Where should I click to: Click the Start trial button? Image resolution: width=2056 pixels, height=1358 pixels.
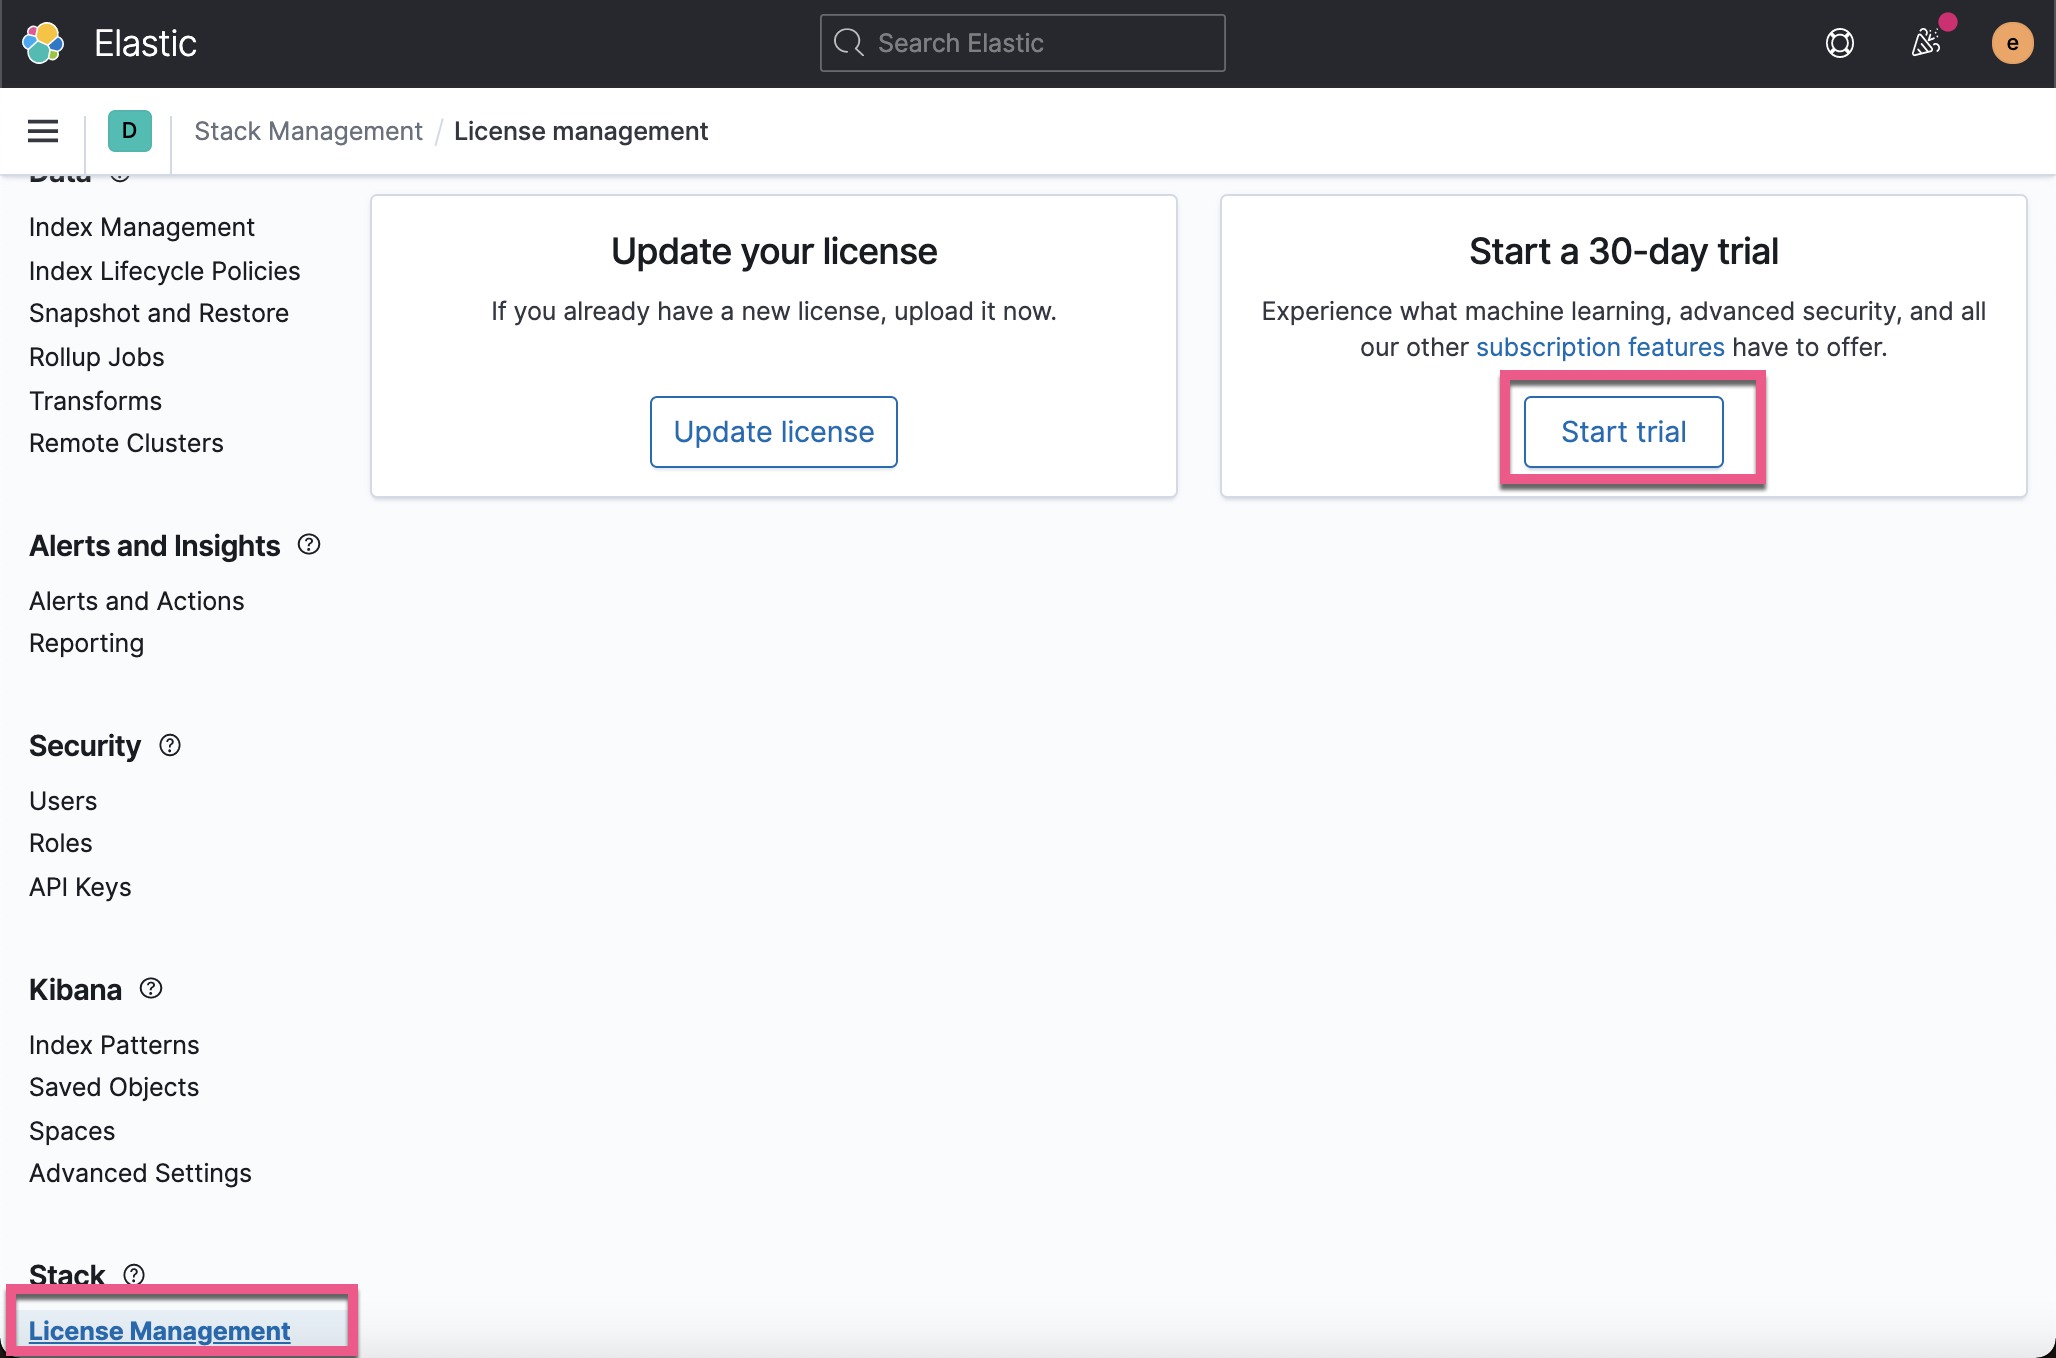(x=1622, y=431)
